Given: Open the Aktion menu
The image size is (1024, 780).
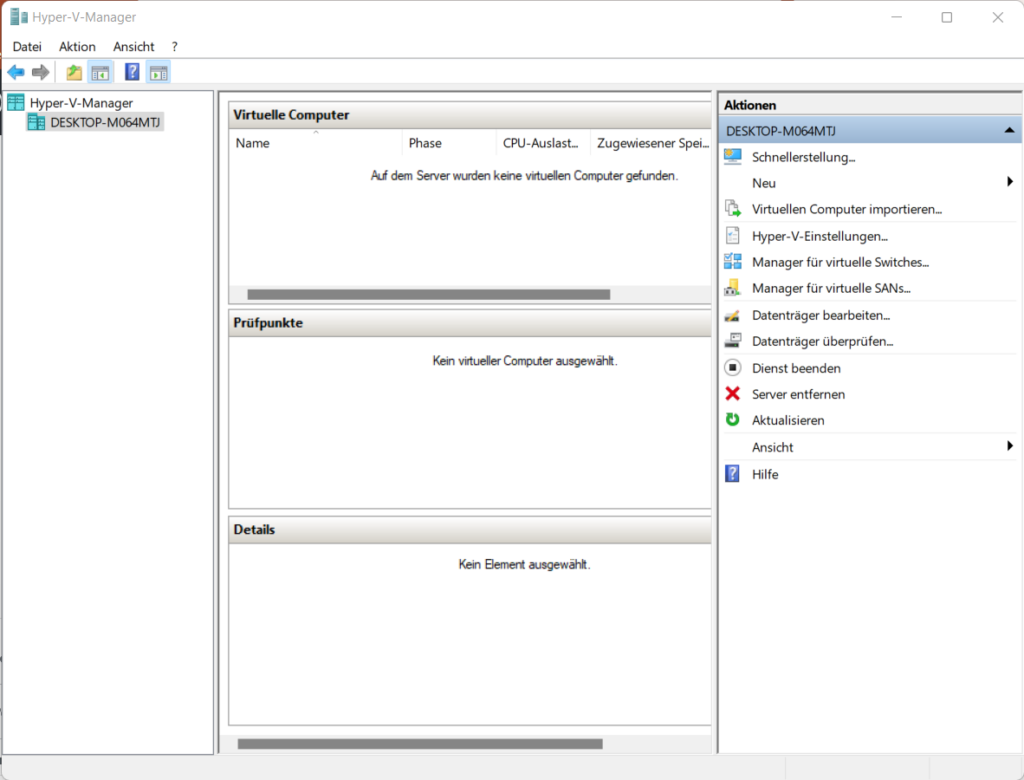Looking at the screenshot, I should tap(77, 46).
